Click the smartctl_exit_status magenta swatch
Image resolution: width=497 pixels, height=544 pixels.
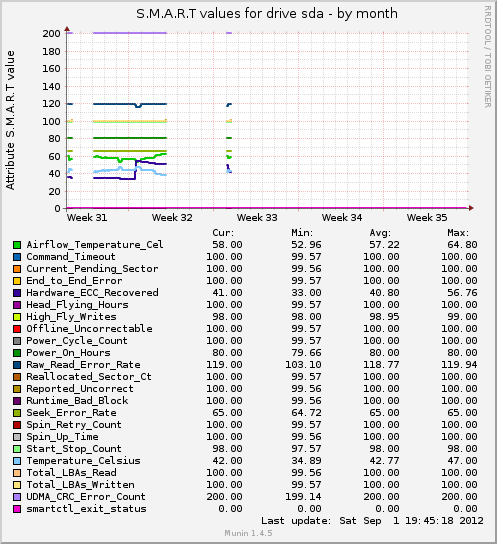point(17,509)
